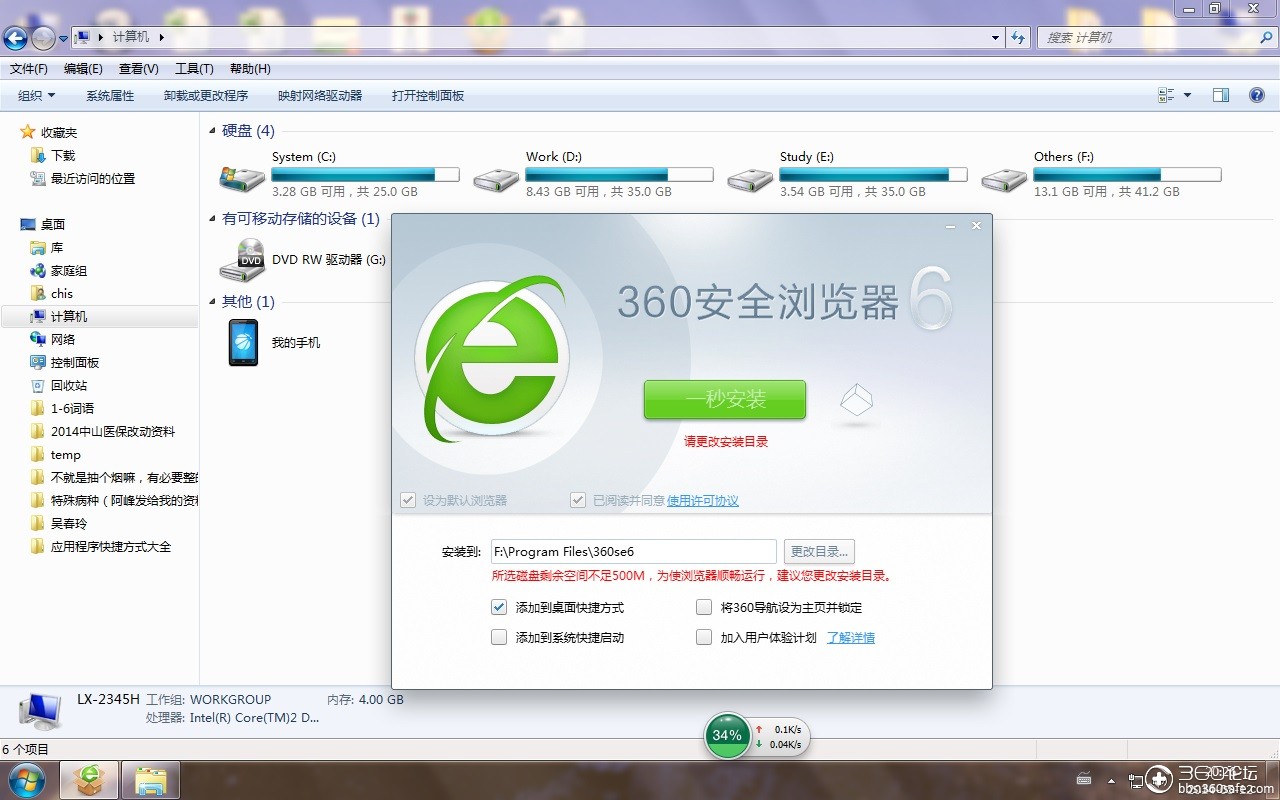Open the 查看(V) menu
Image resolution: width=1280 pixels, height=800 pixels.
point(139,69)
